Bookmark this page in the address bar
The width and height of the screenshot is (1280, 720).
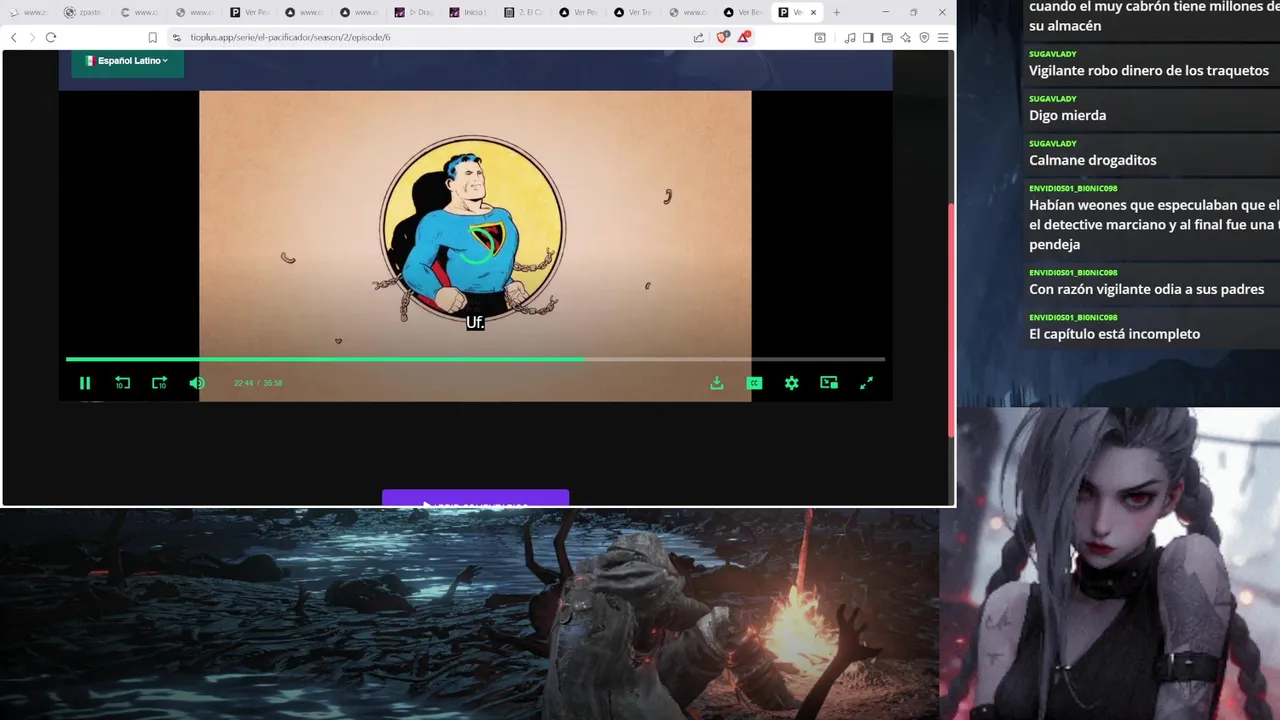[152, 37]
